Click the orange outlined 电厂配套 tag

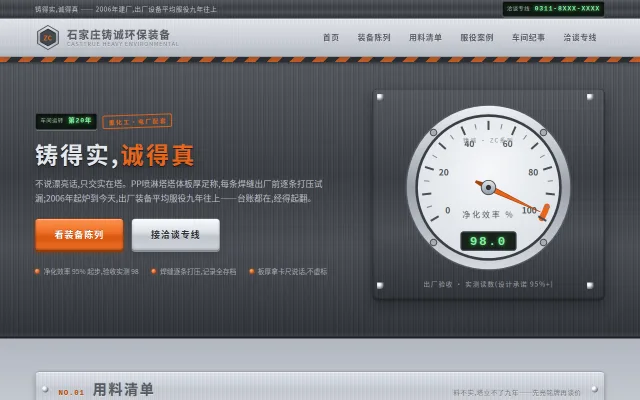(137, 122)
